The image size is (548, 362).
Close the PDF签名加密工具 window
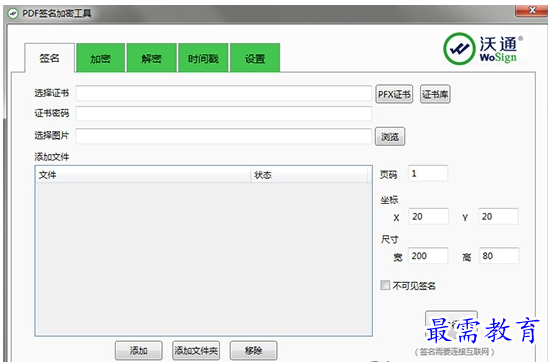point(532,10)
